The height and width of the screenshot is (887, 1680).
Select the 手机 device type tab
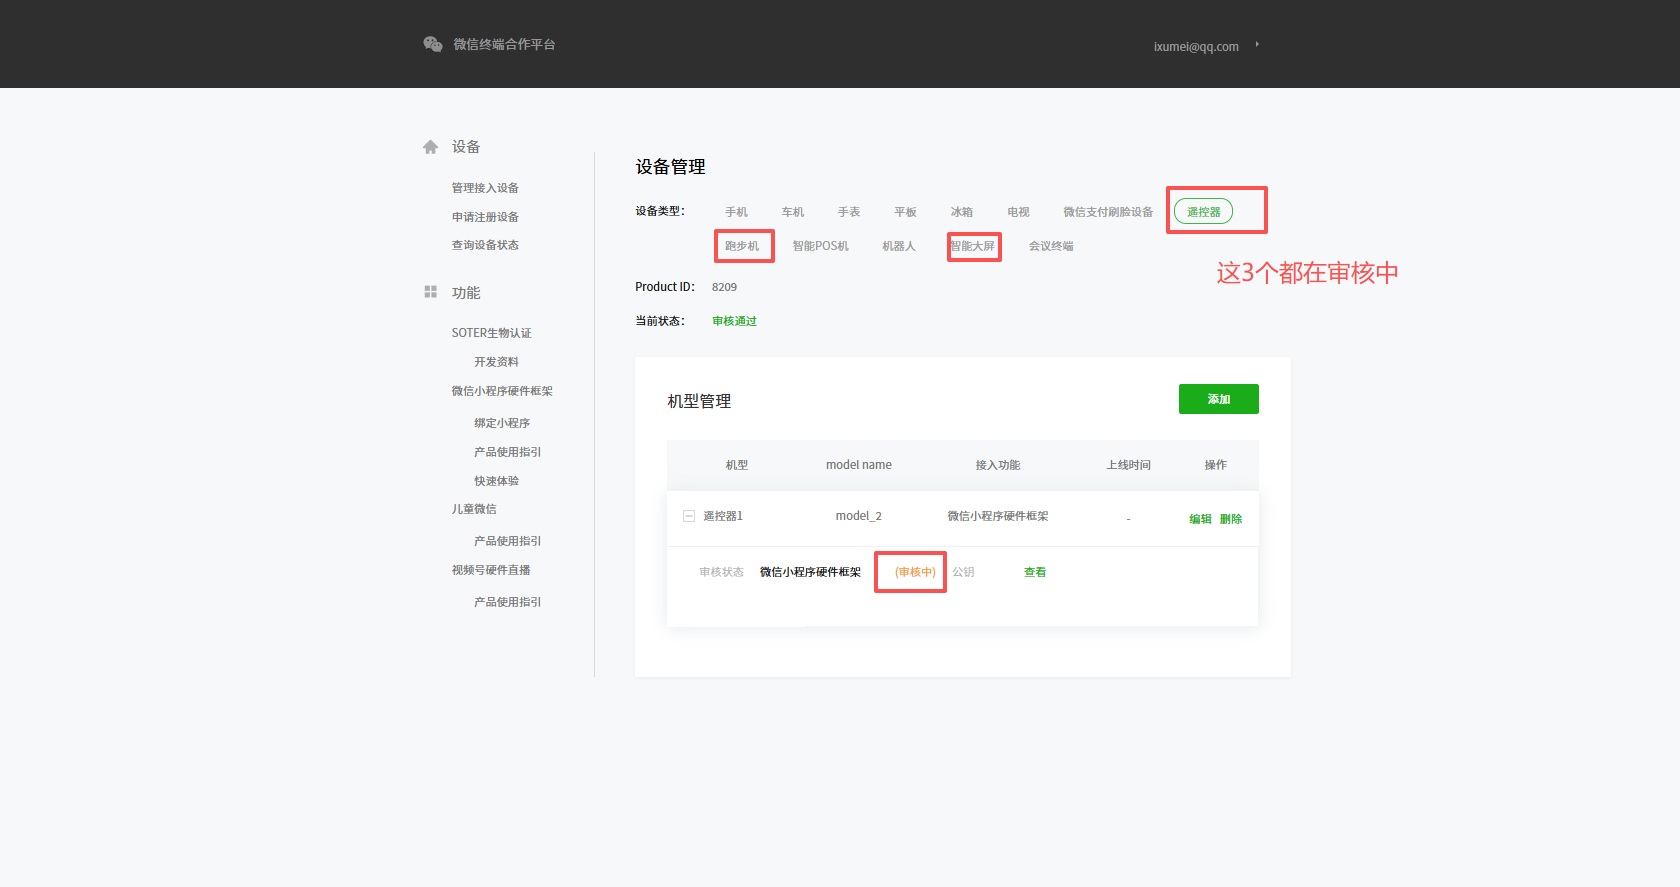click(737, 212)
